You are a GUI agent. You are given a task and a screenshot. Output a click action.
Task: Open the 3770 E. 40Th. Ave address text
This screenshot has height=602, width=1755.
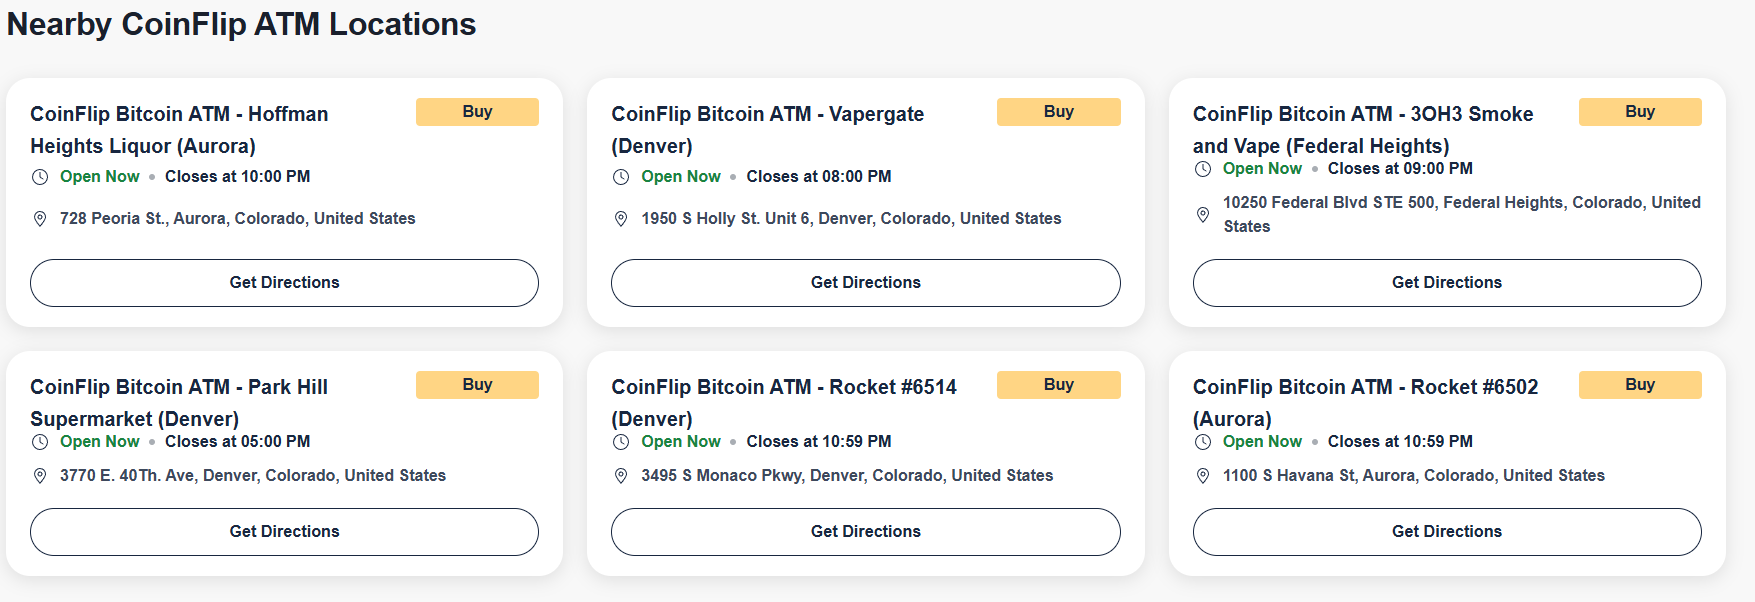pos(252,476)
